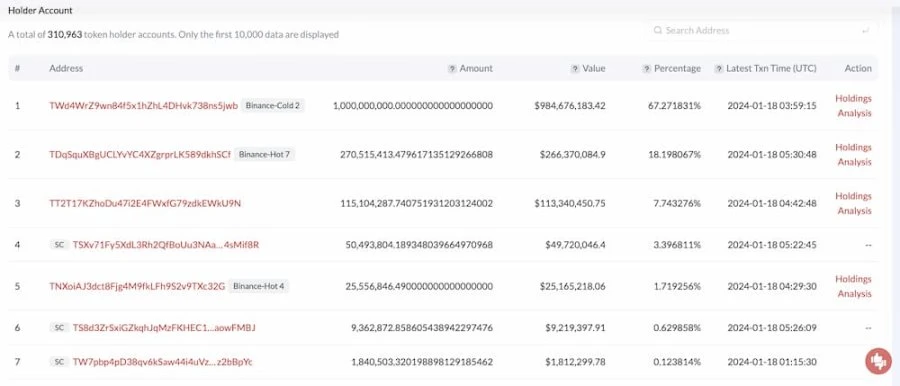Image resolution: width=900 pixels, height=386 pixels.
Task: Click the Latest Txn Time help icon
Action: point(718,68)
